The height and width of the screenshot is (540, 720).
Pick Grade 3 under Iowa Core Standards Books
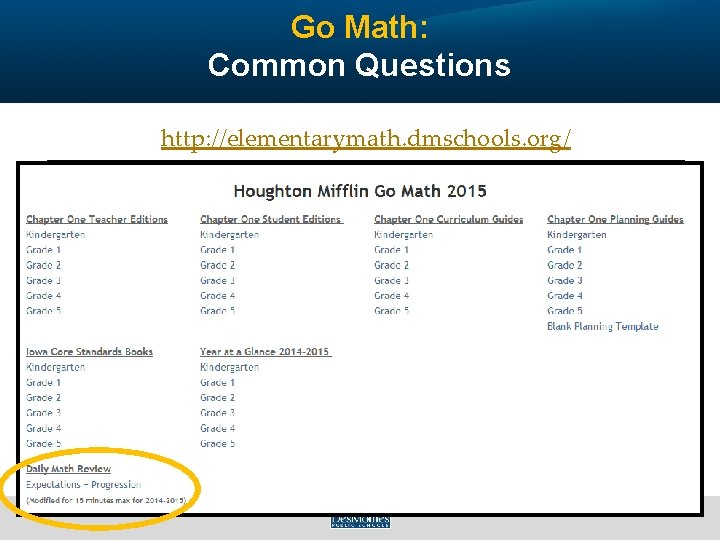pyautogui.click(x=44, y=413)
